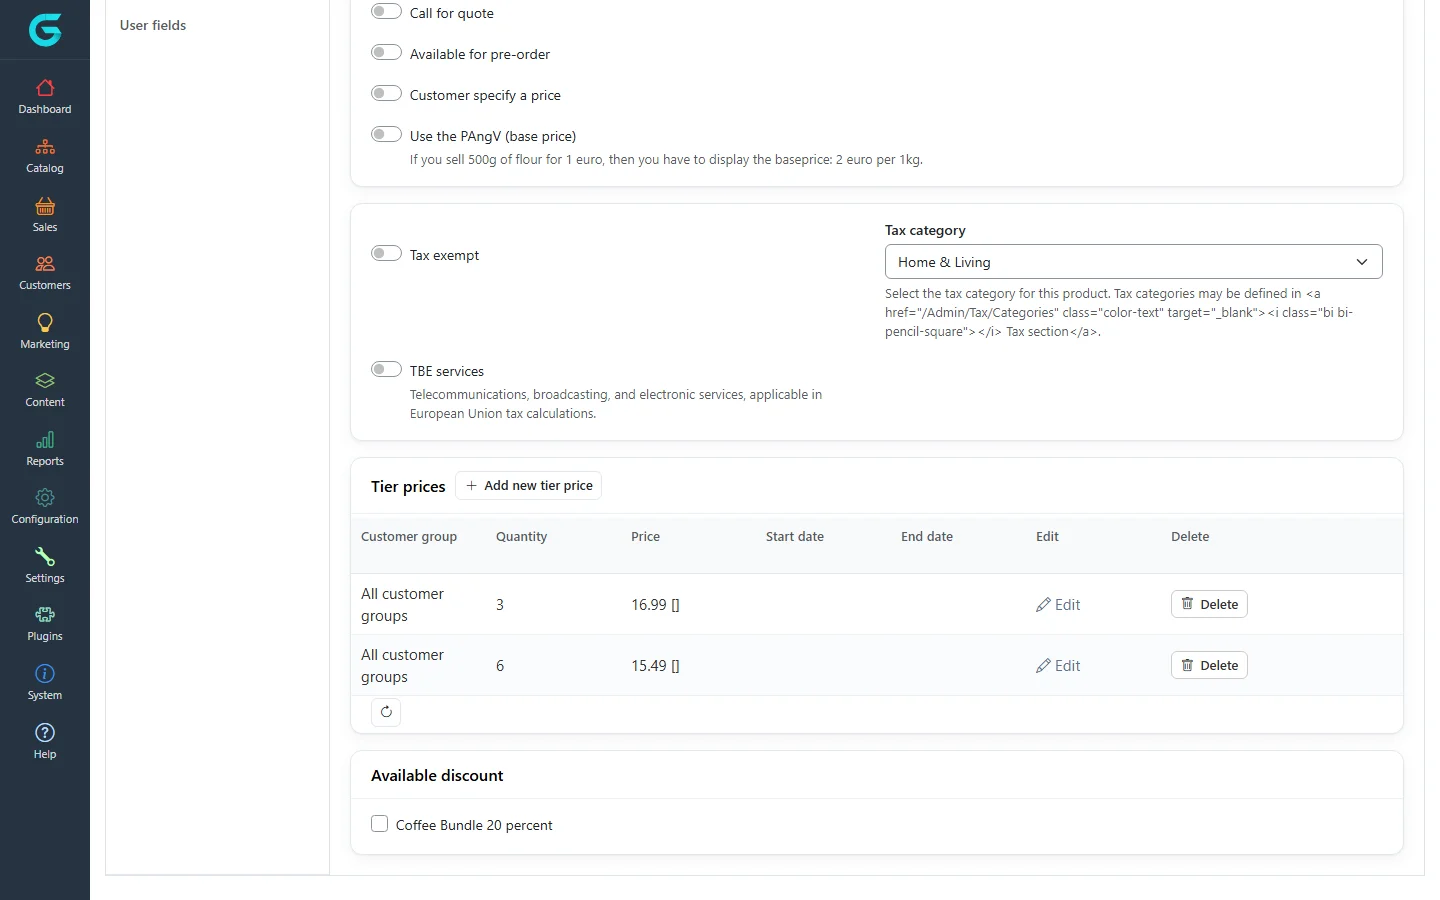Image resolution: width=1440 pixels, height=900 pixels.
Task: Add a new tier price
Action: point(529,486)
